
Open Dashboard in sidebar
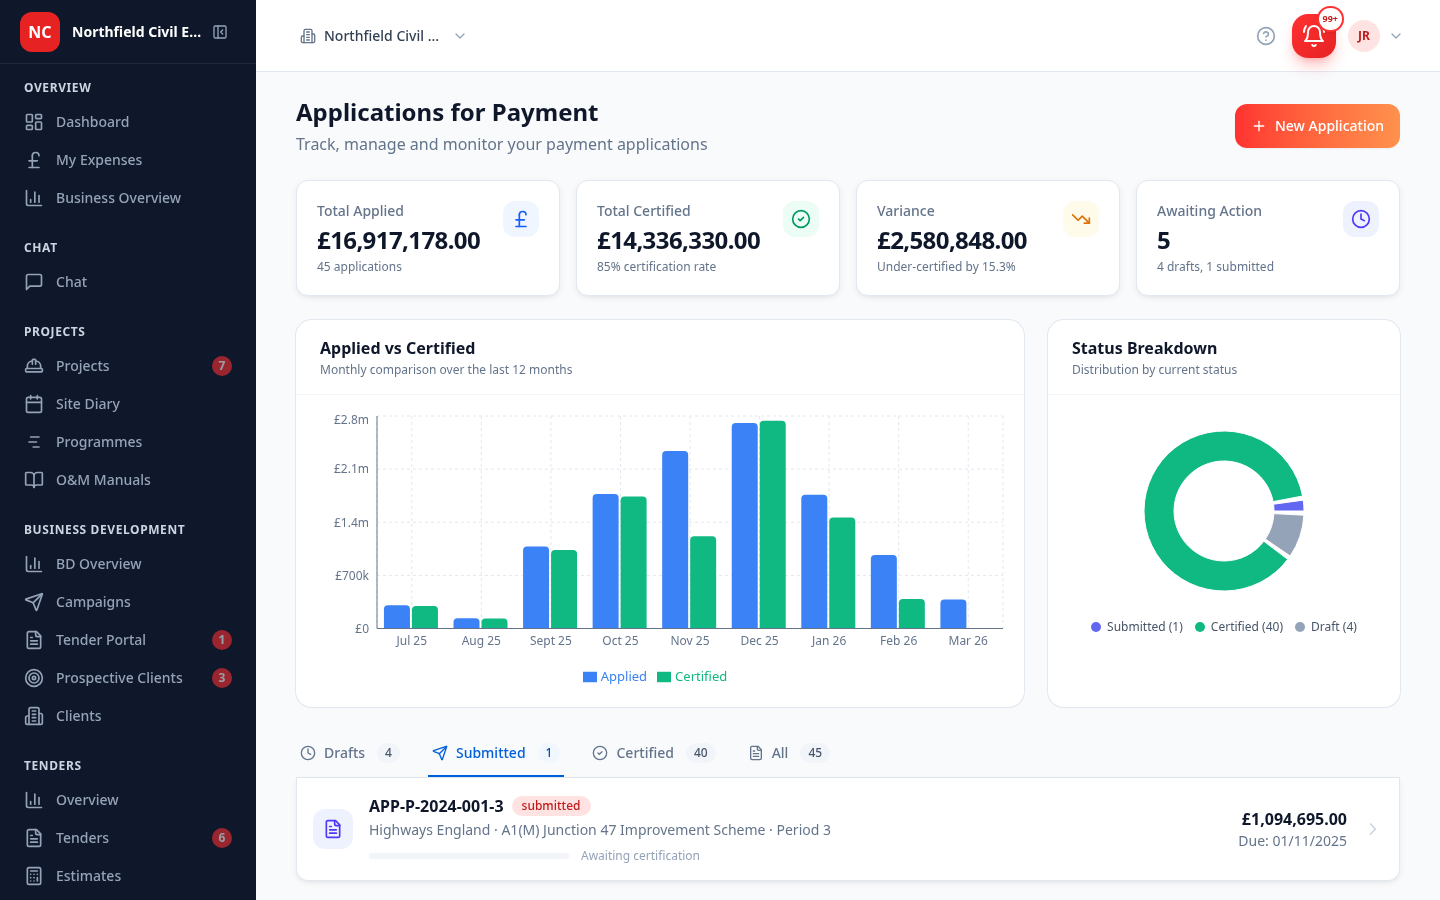point(128,122)
